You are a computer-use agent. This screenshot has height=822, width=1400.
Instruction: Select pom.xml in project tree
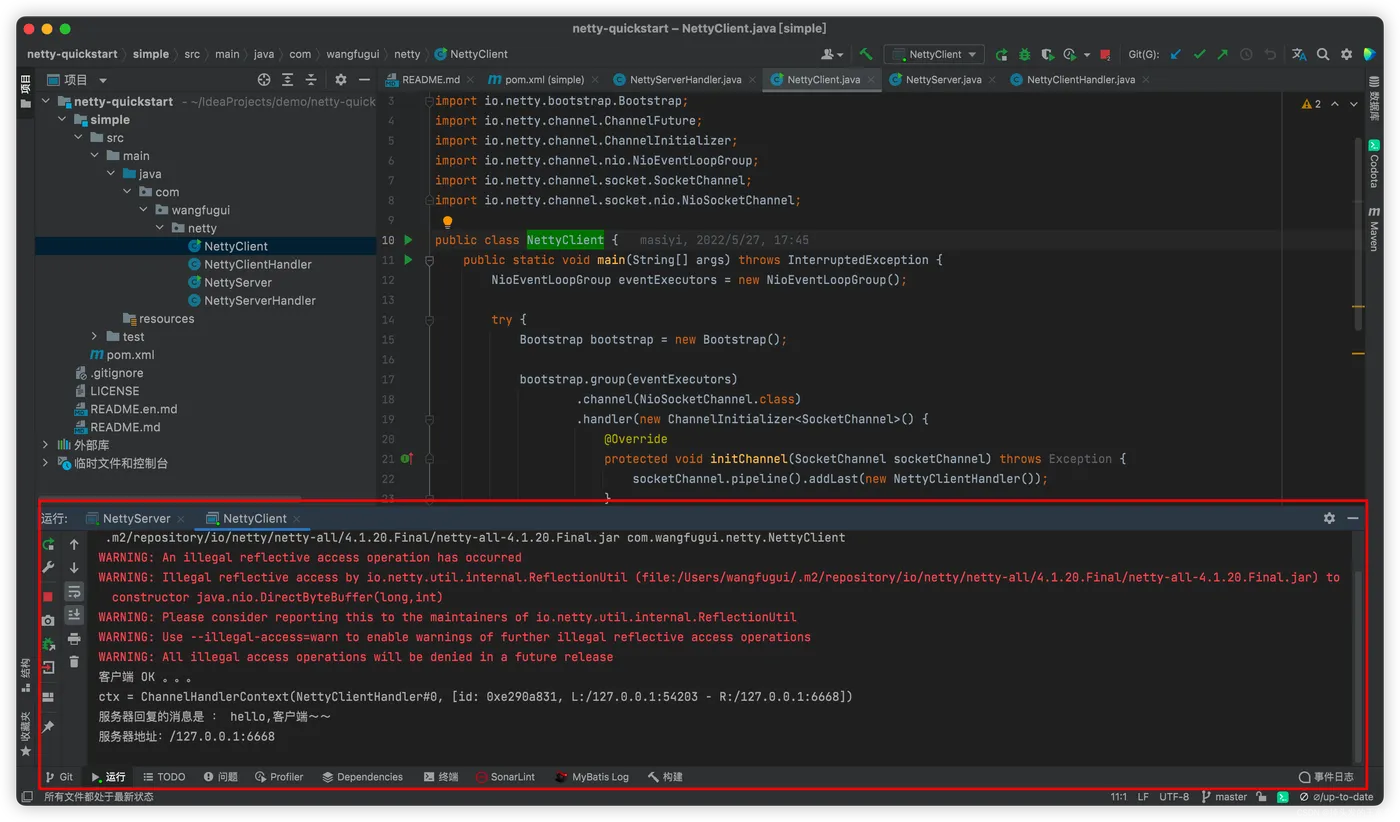(x=122, y=354)
